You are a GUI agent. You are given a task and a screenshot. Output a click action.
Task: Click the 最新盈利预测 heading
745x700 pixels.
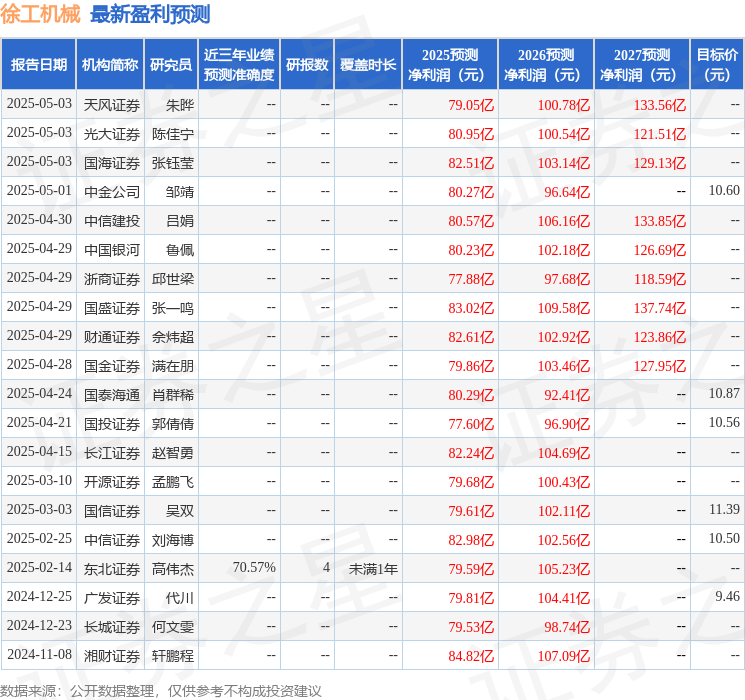click(150, 14)
